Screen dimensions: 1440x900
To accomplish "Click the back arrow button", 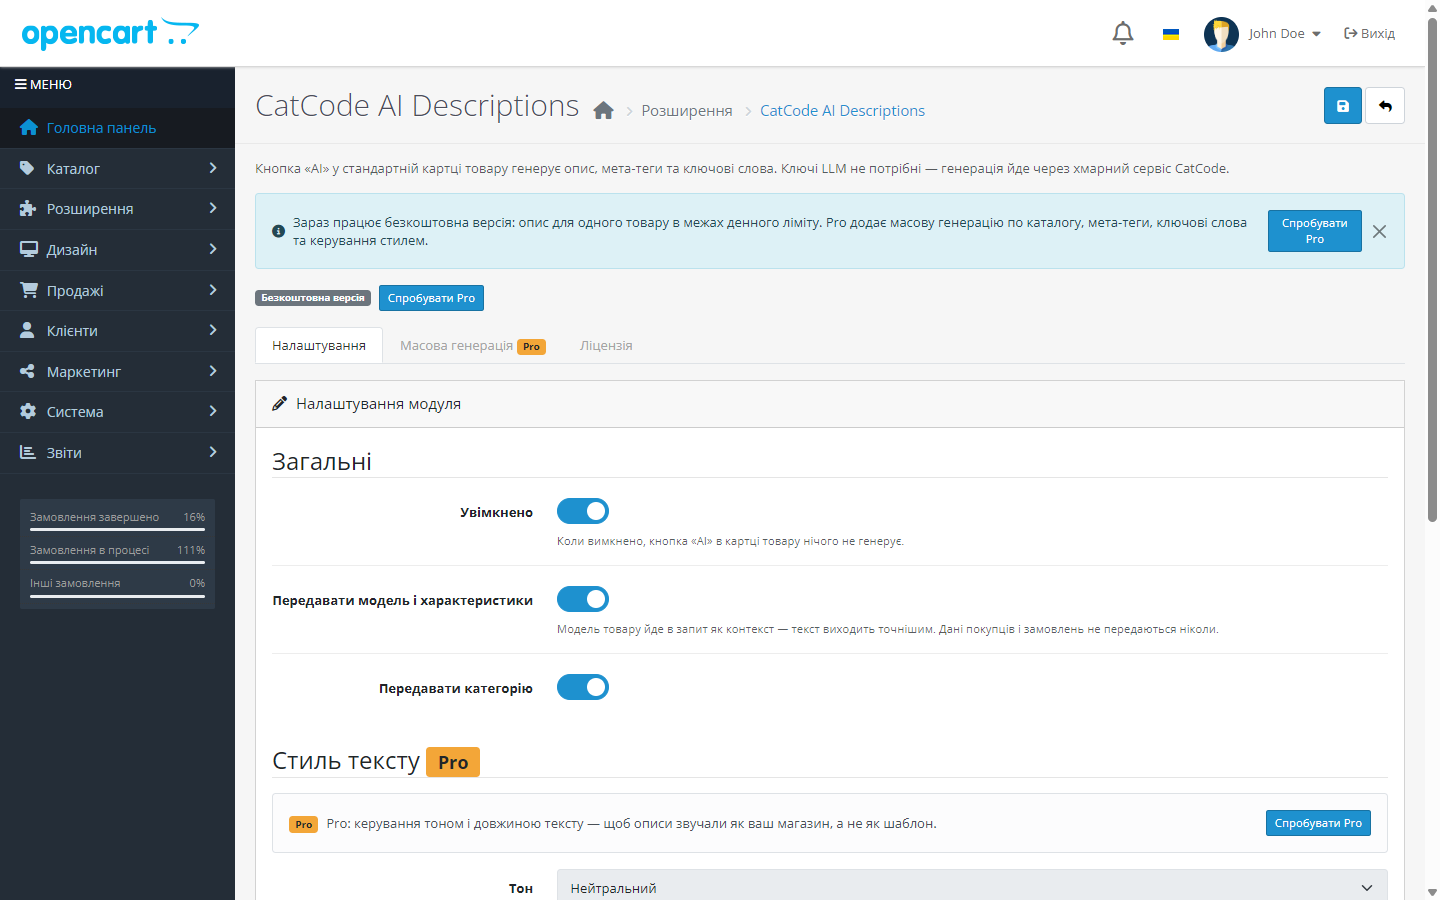I will [1385, 105].
